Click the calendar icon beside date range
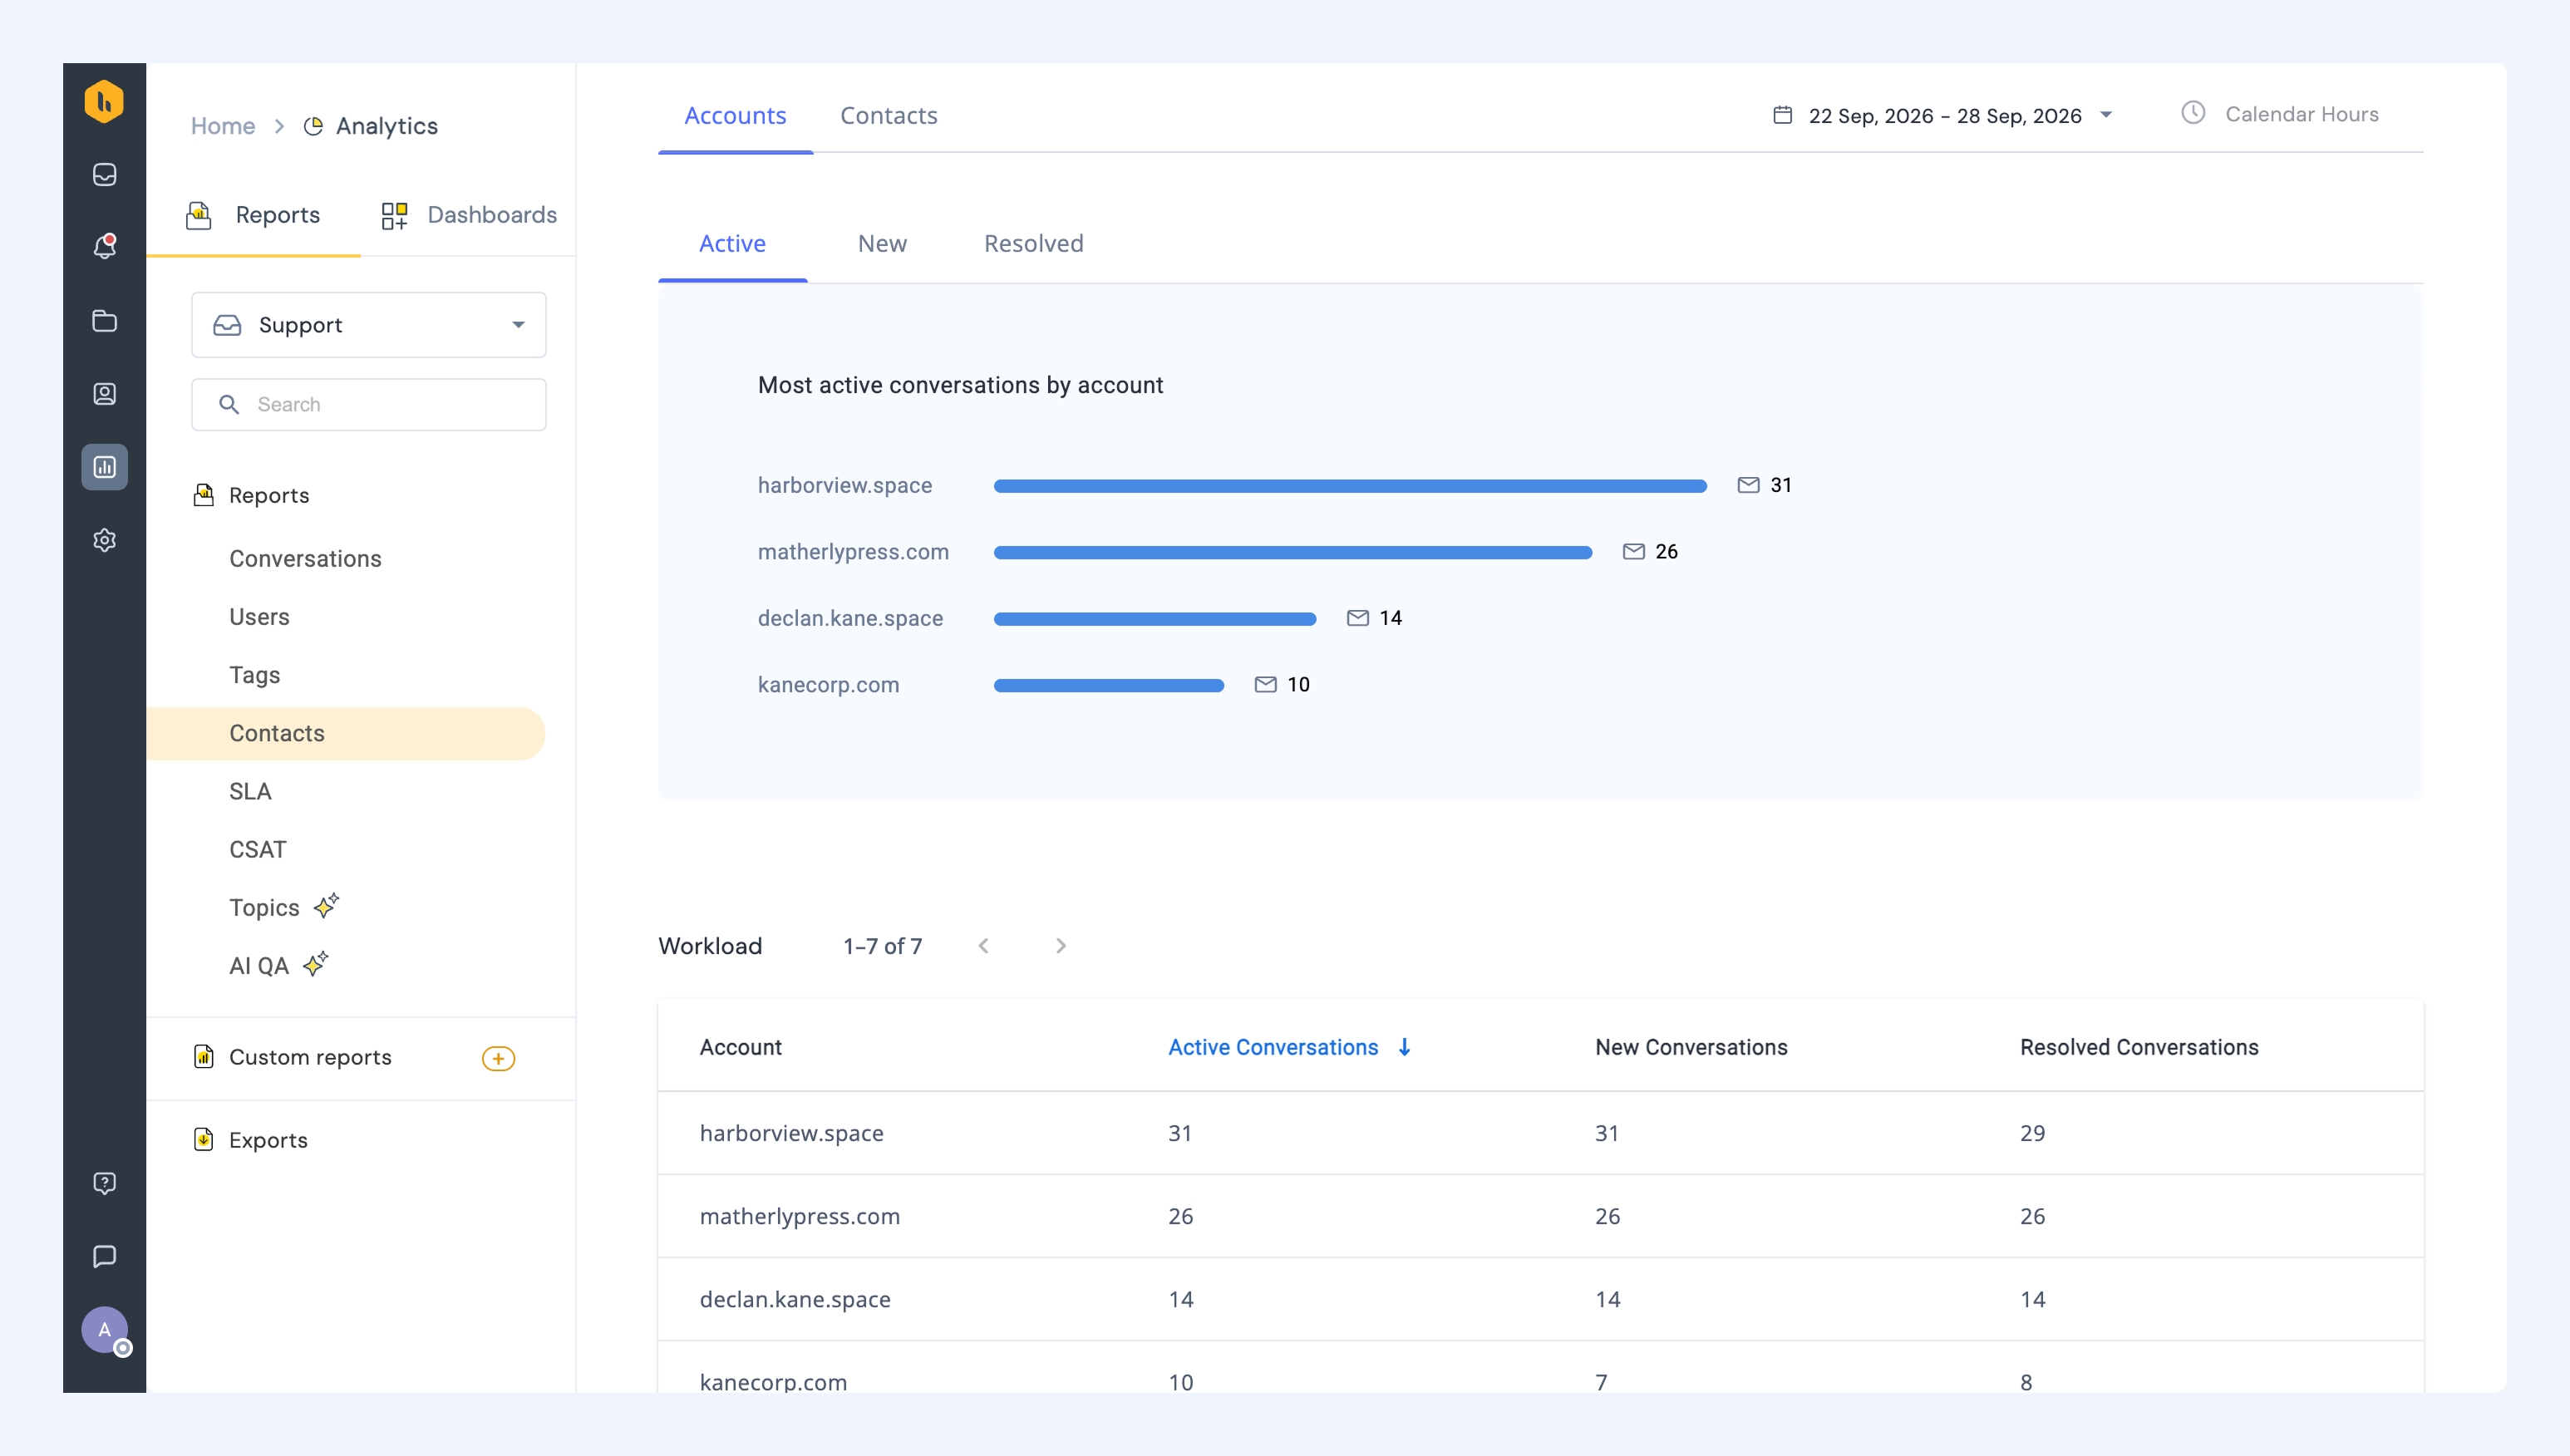2570x1456 pixels. click(1782, 115)
